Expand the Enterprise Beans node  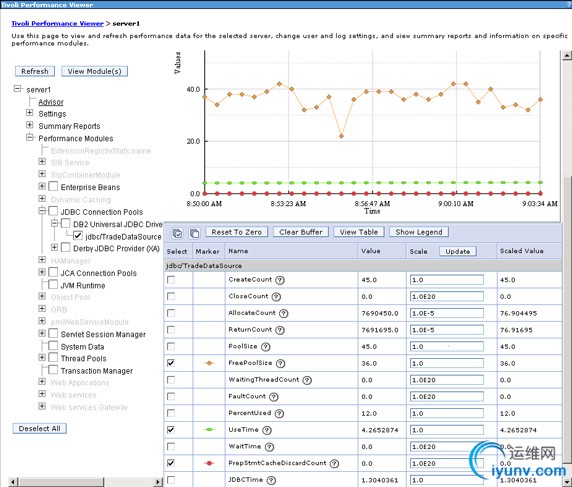[42, 186]
